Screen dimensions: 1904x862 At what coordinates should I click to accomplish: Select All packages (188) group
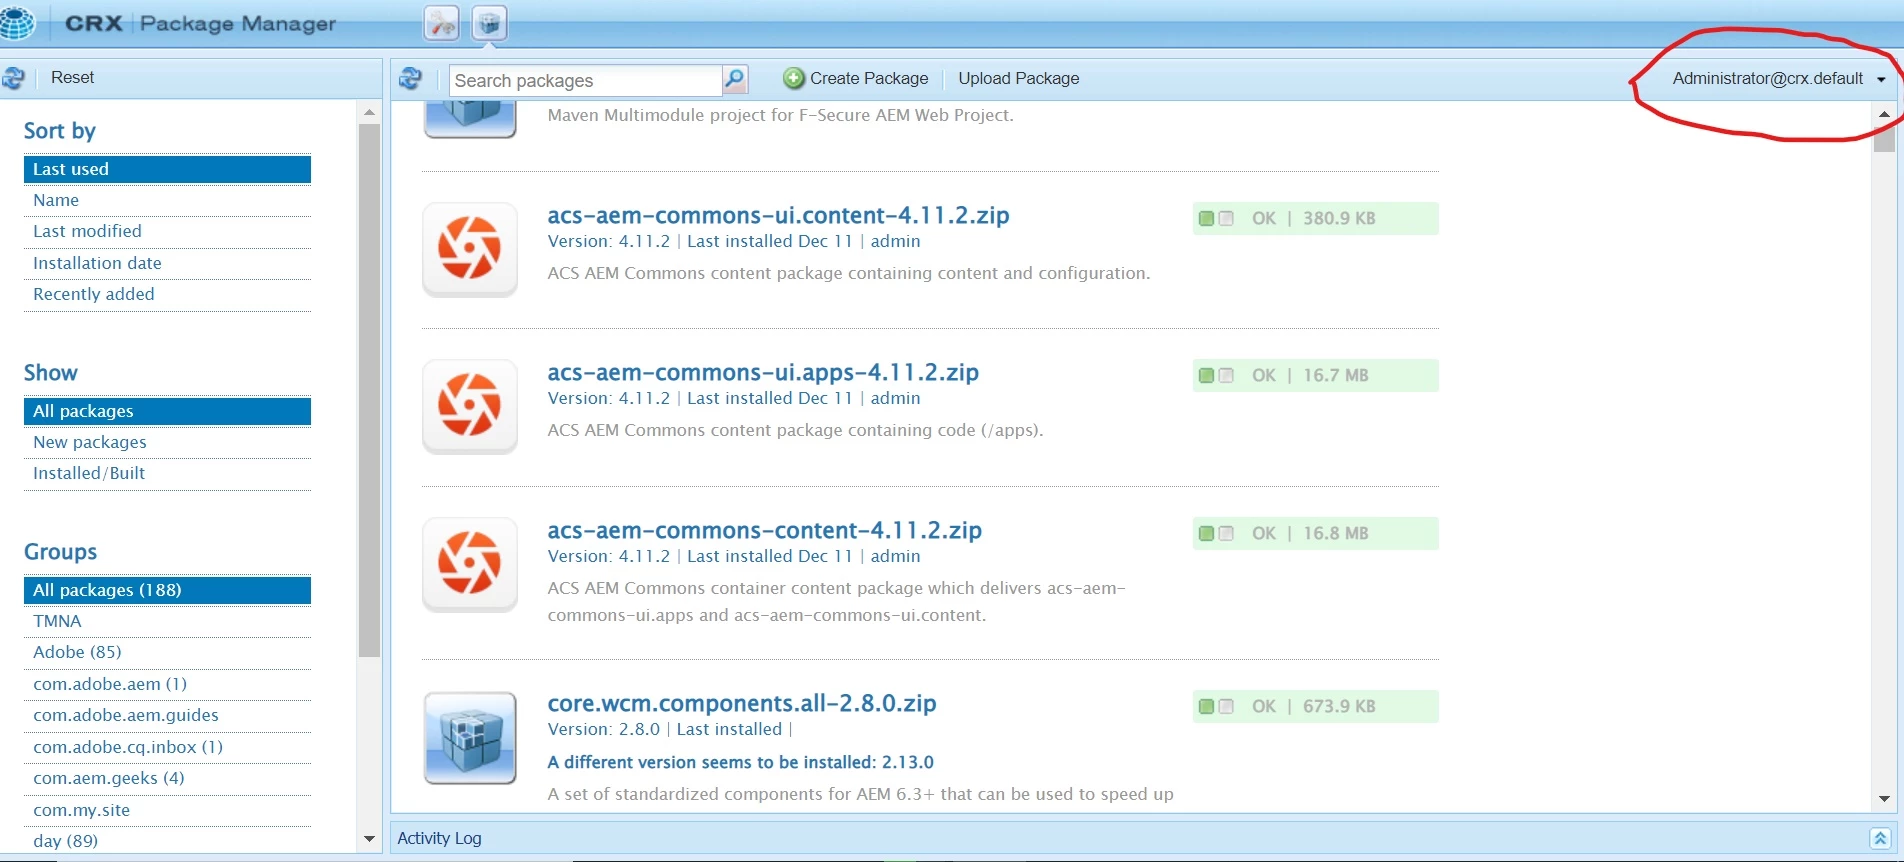click(167, 590)
